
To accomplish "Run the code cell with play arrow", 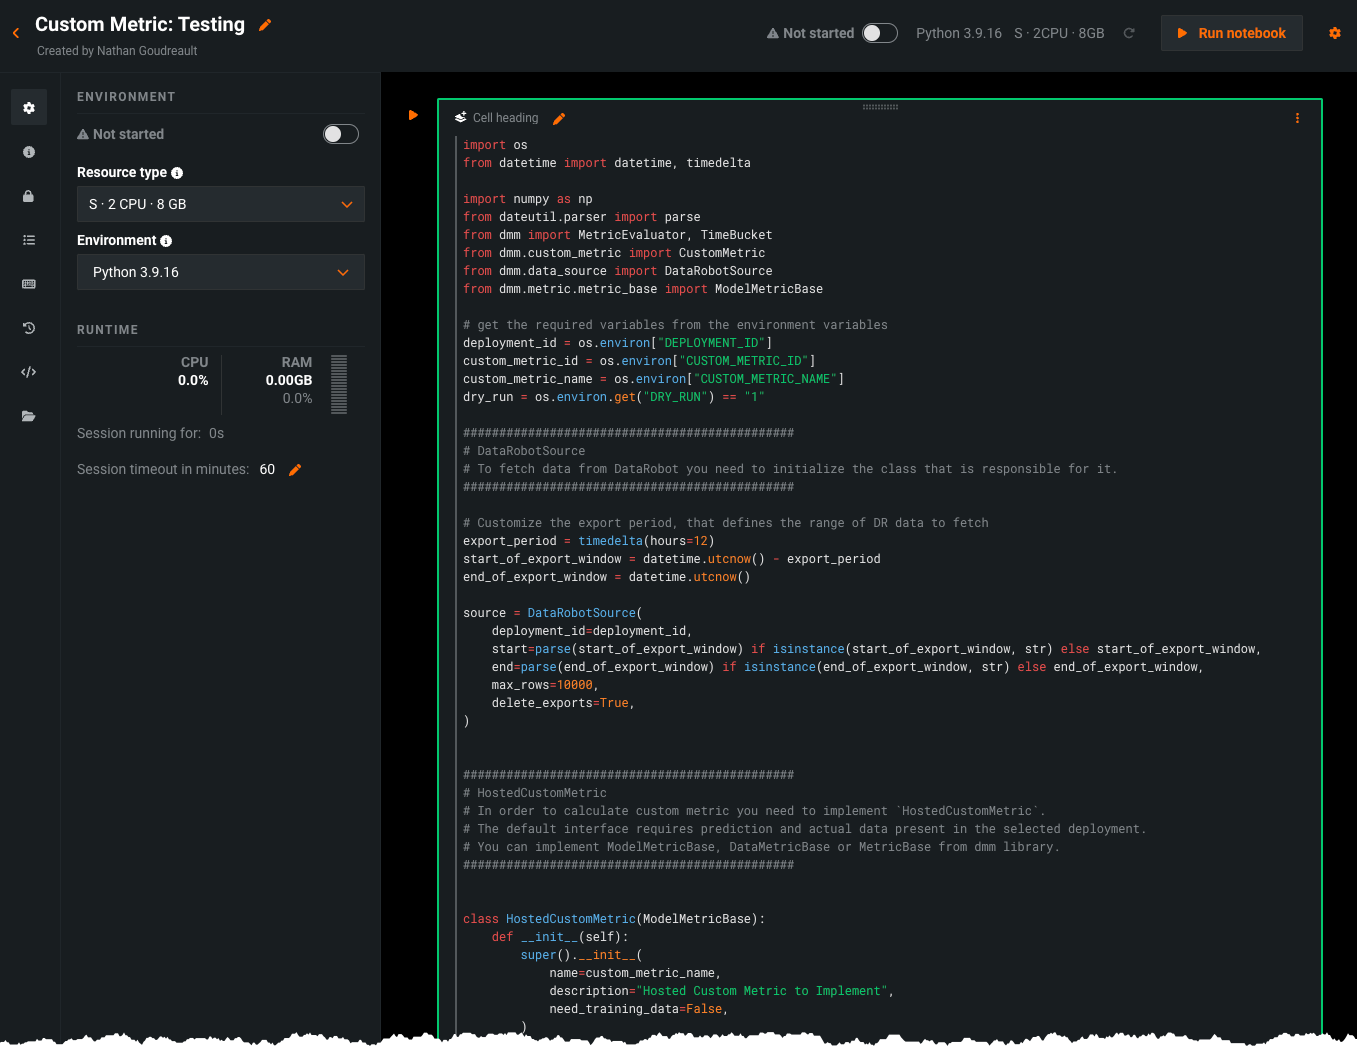I will click(413, 115).
